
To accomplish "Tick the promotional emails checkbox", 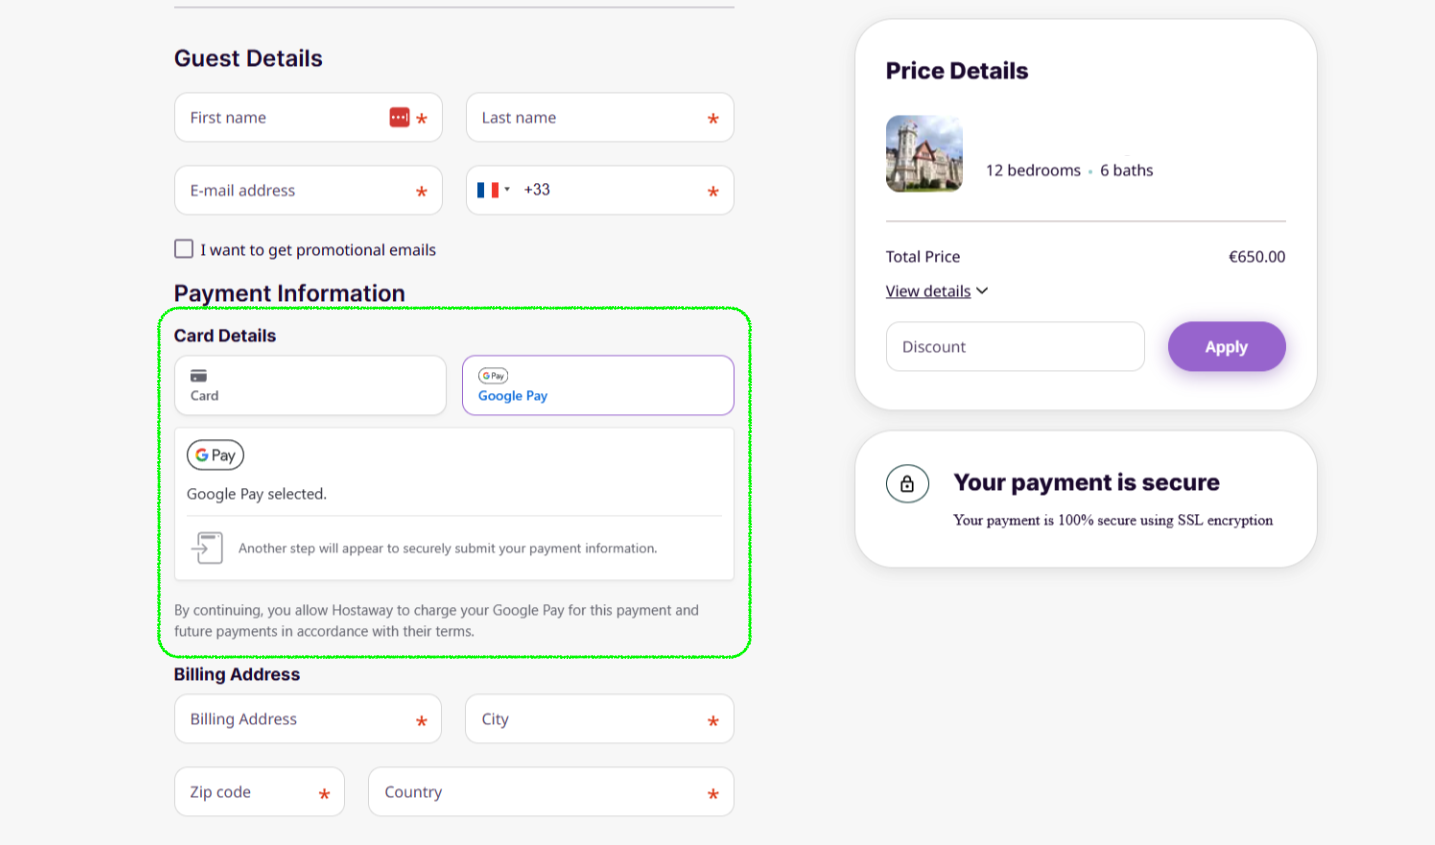I will coord(184,249).
